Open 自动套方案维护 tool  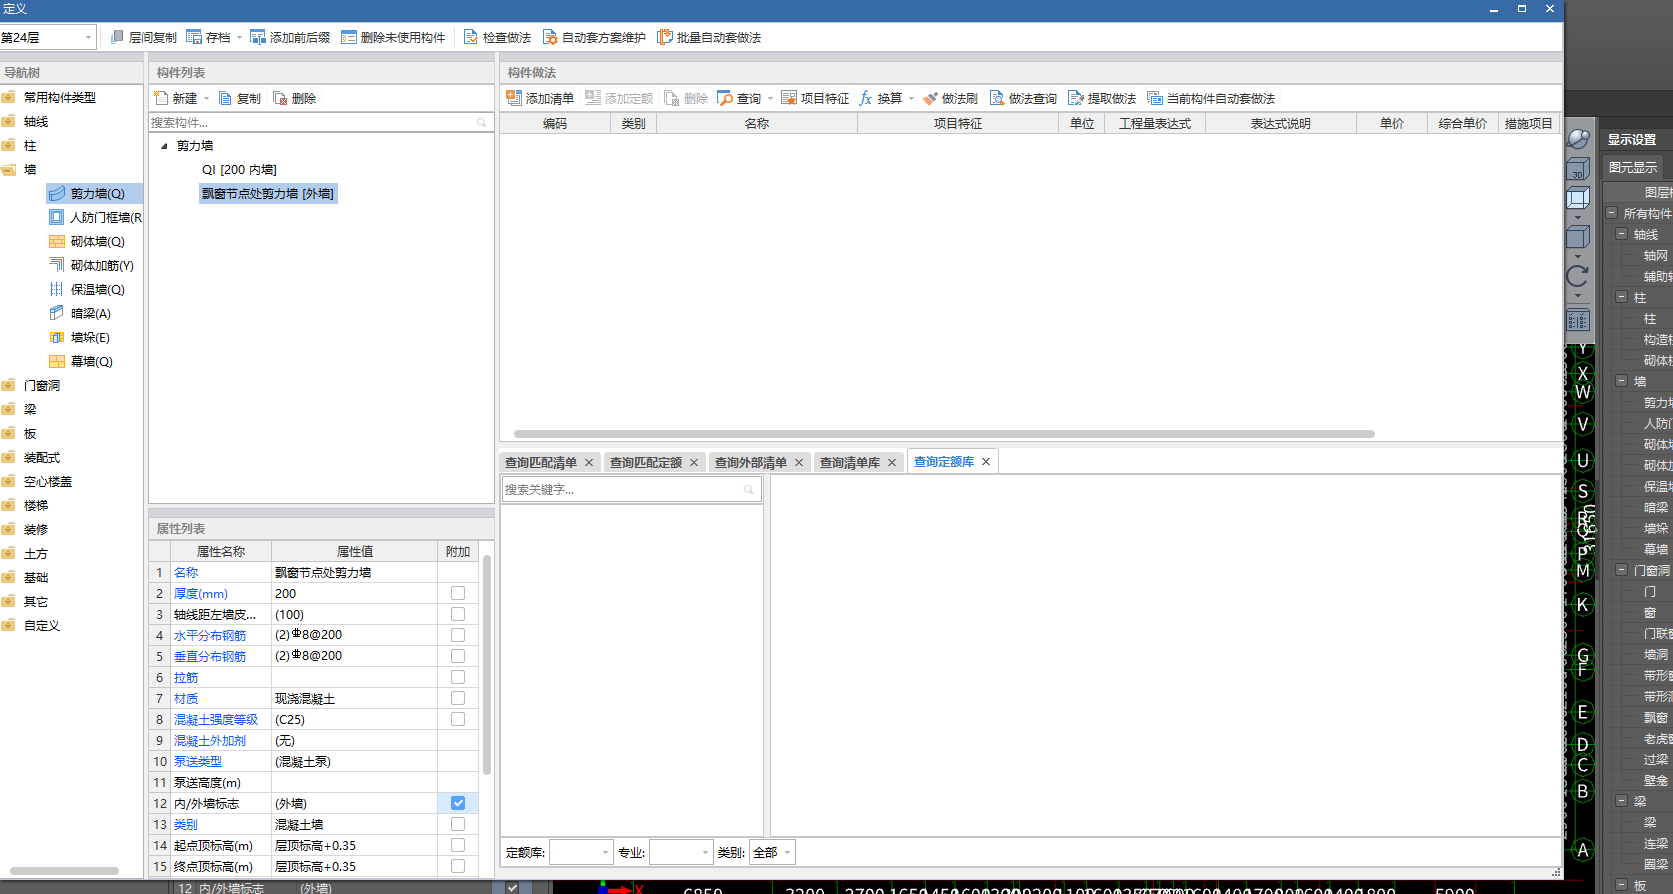coord(594,37)
